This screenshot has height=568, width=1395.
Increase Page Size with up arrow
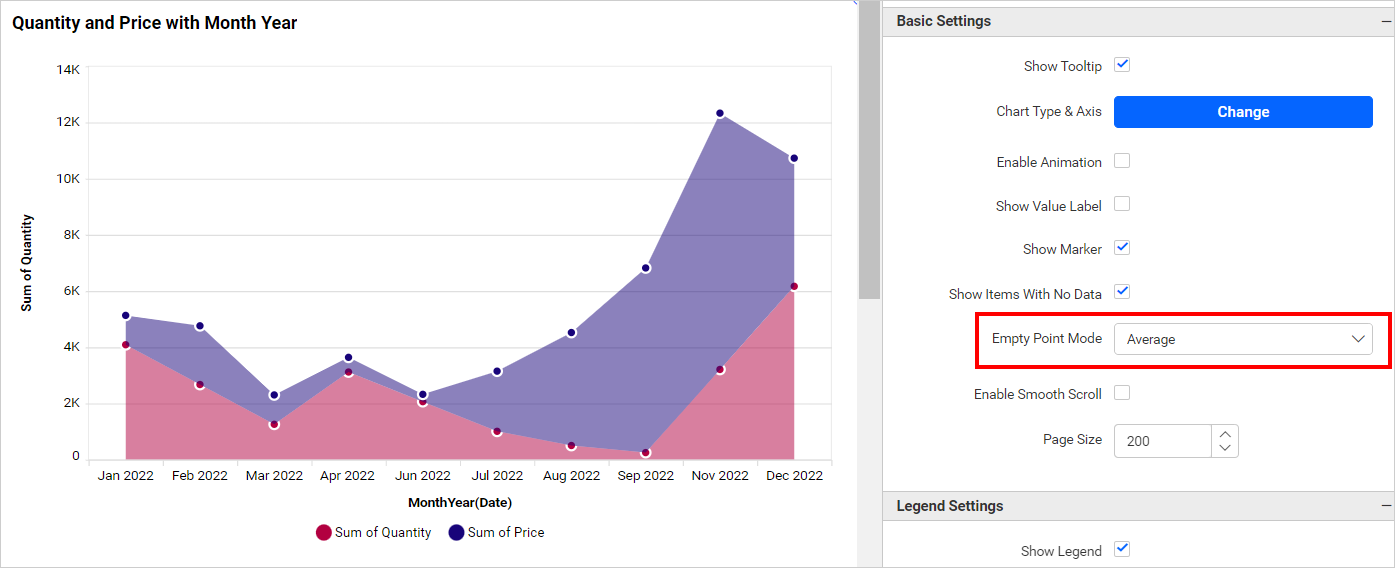pyautogui.click(x=1225, y=433)
